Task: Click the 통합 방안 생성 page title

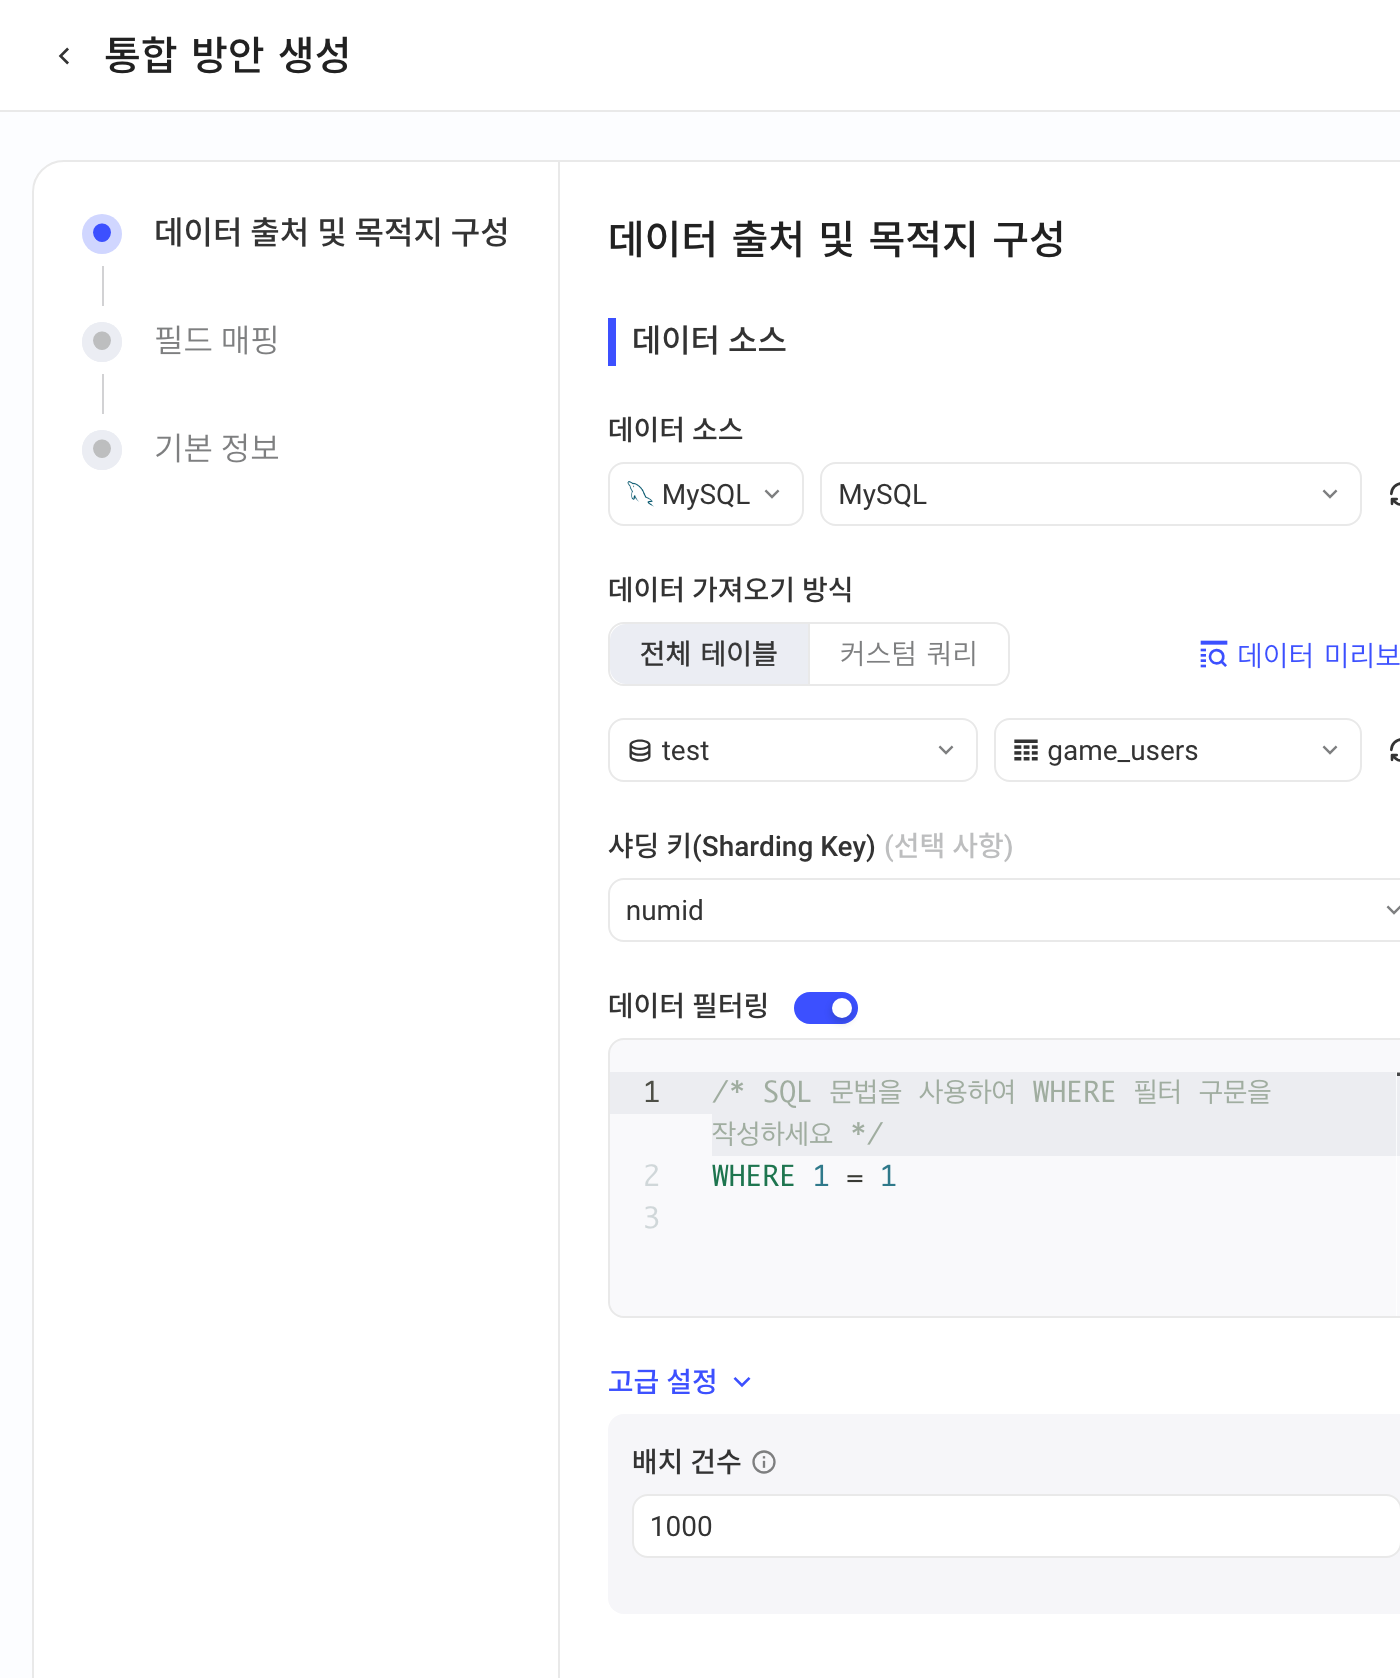Action: click(228, 55)
